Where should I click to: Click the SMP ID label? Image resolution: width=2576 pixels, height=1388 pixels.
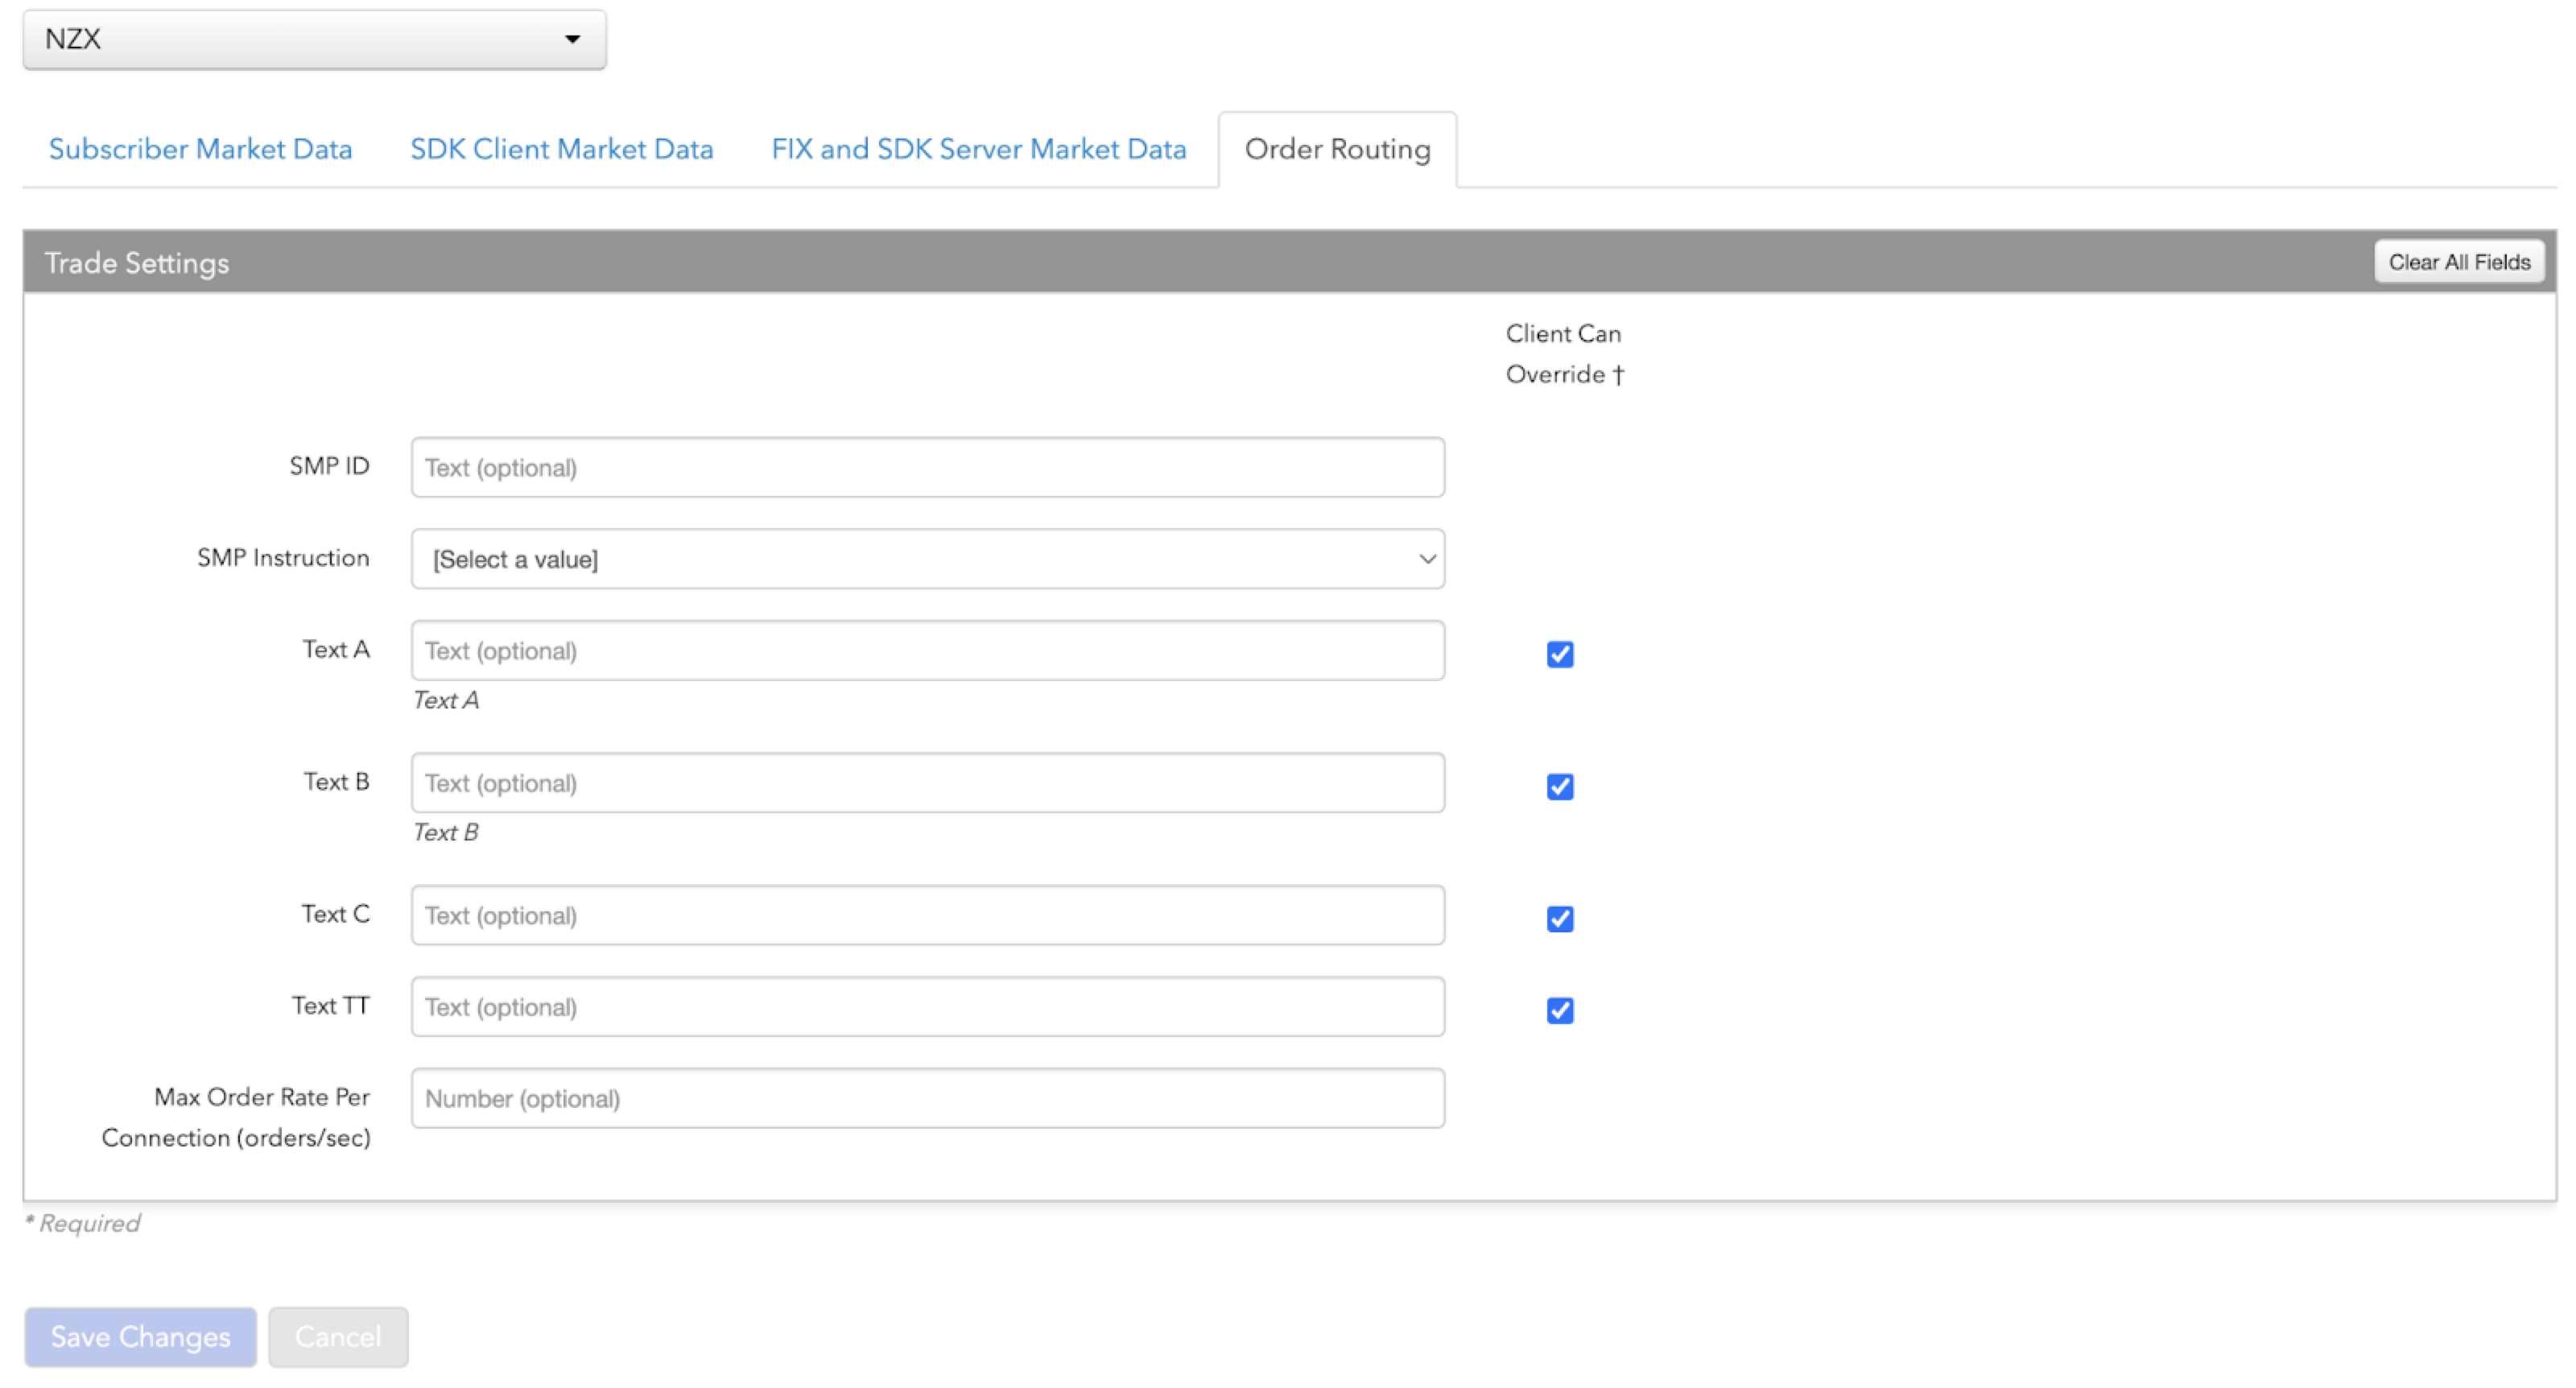[x=329, y=466]
